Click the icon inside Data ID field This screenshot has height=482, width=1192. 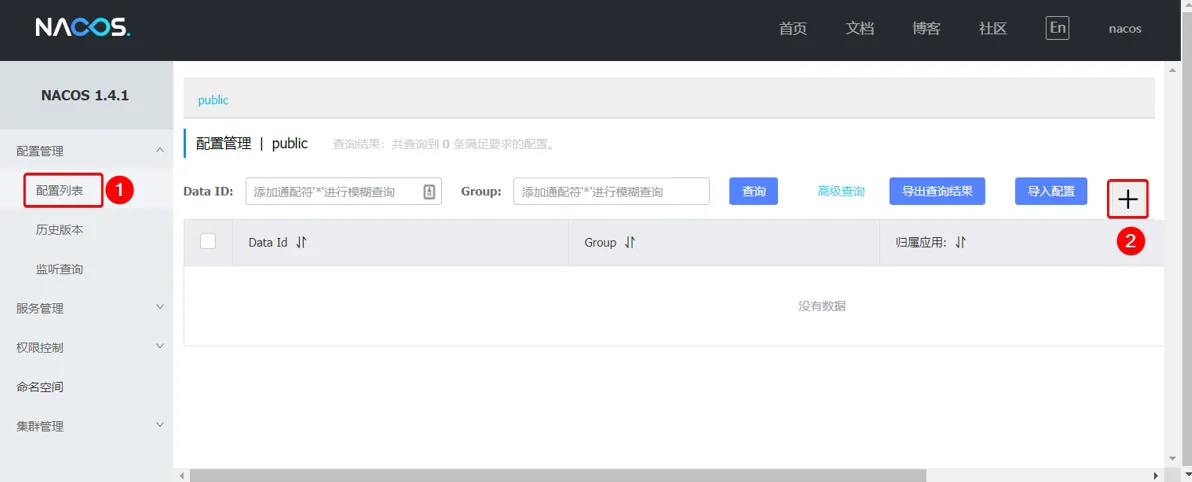pos(429,192)
